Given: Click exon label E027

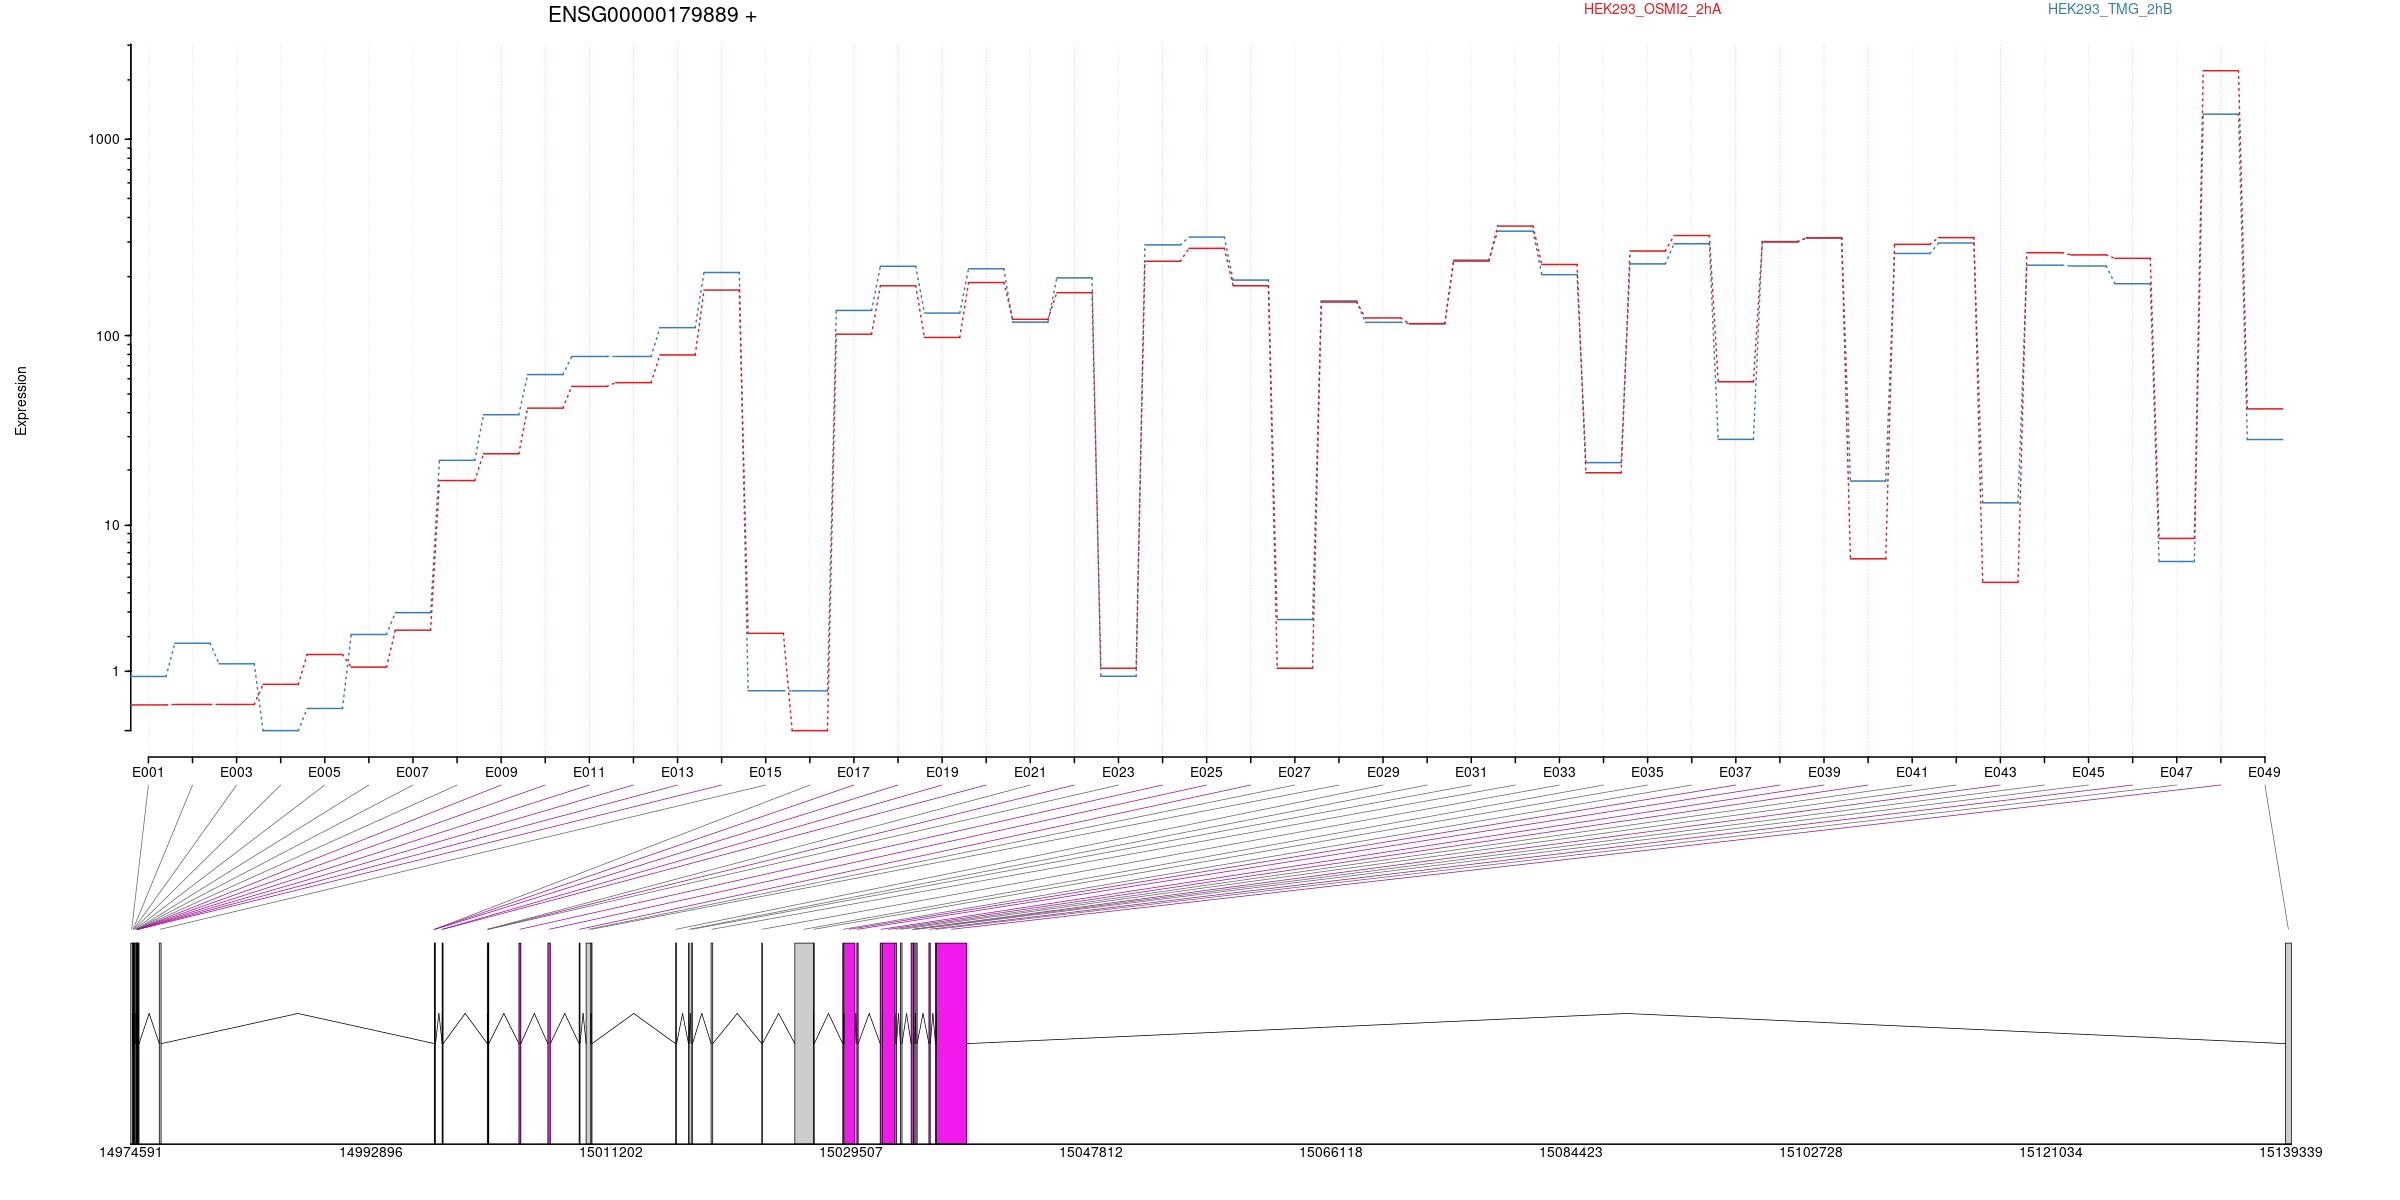Looking at the screenshot, I should pyautogui.click(x=1294, y=772).
